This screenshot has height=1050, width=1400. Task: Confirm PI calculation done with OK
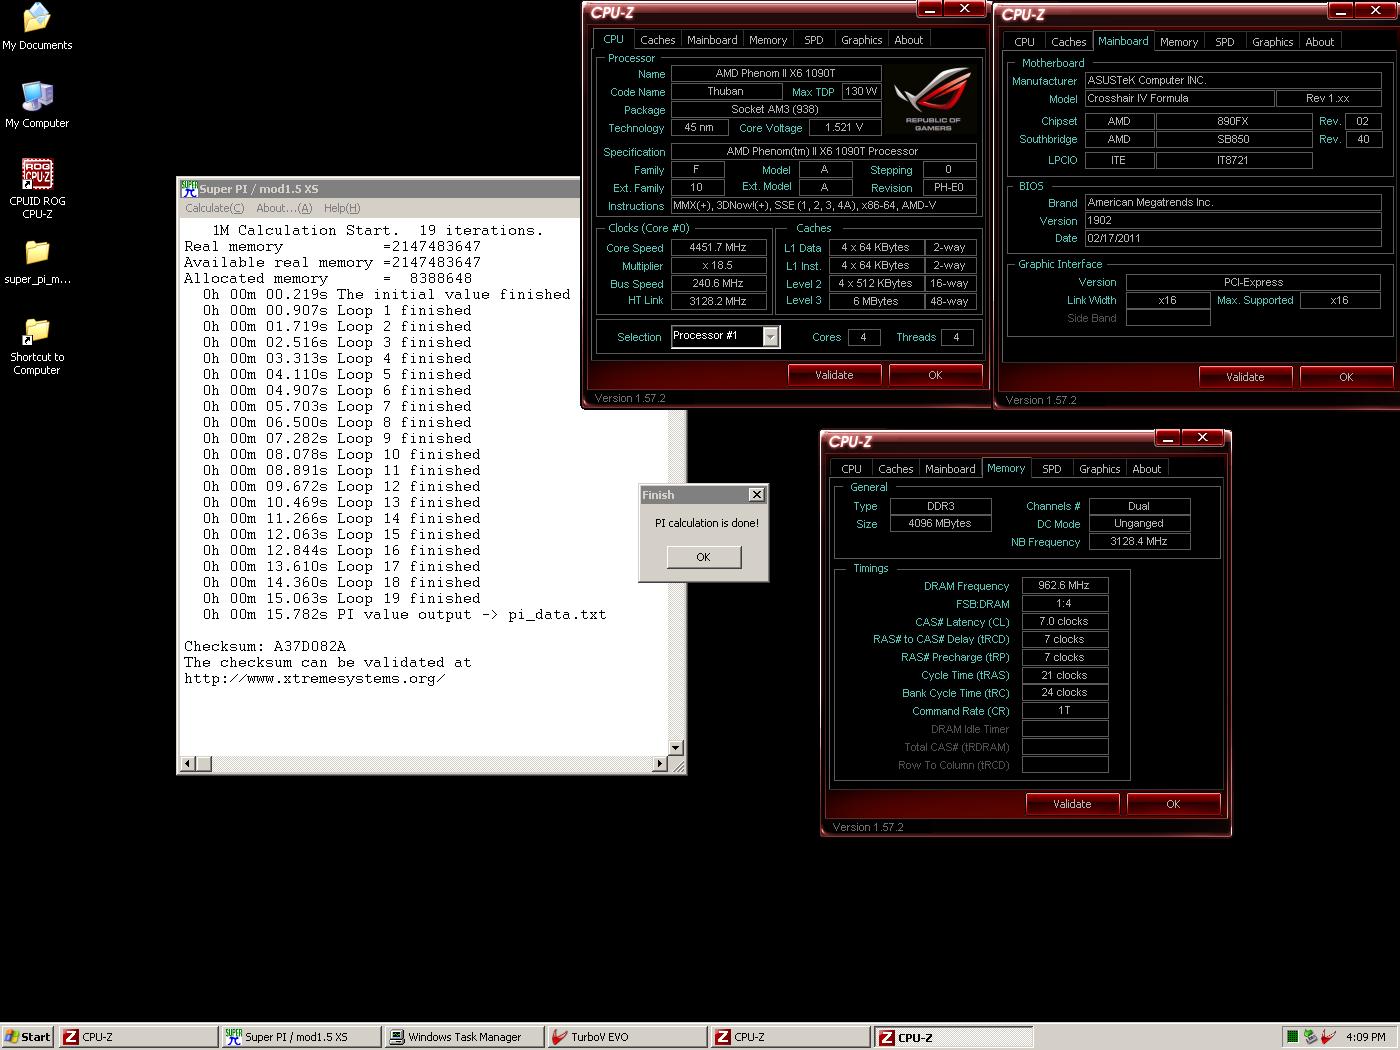703,557
